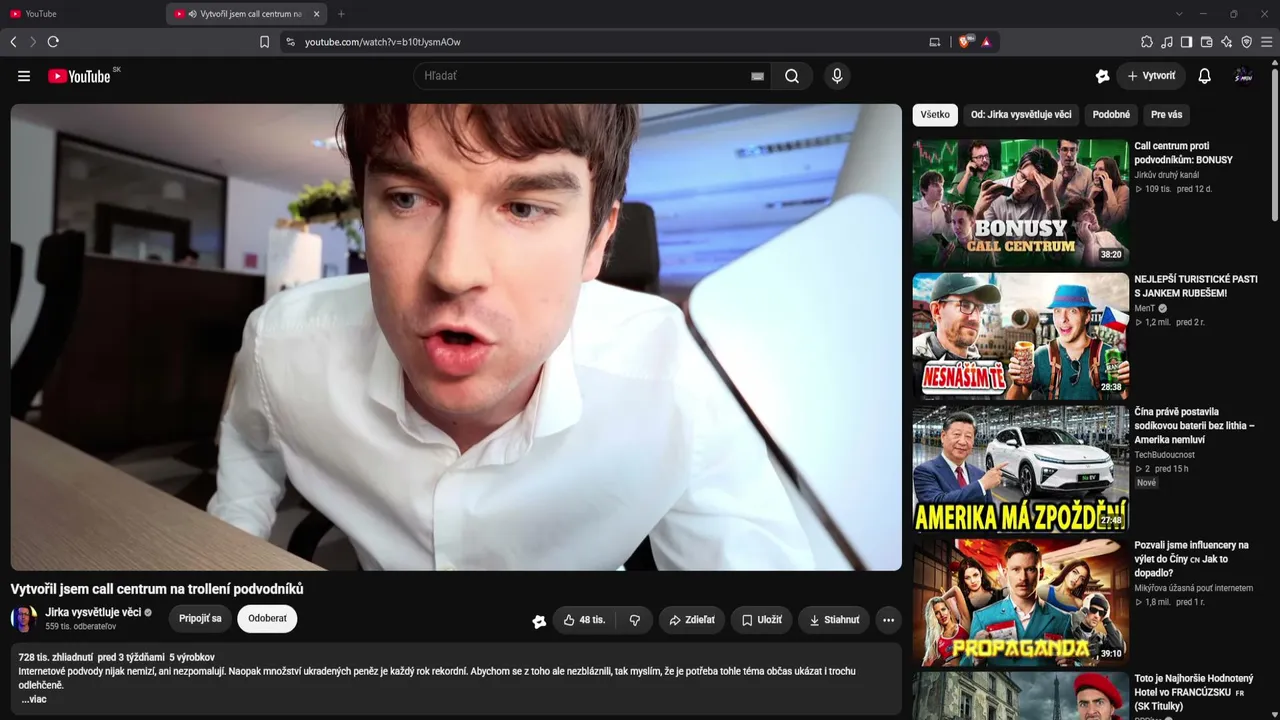Open the account avatar menu

[1244, 76]
